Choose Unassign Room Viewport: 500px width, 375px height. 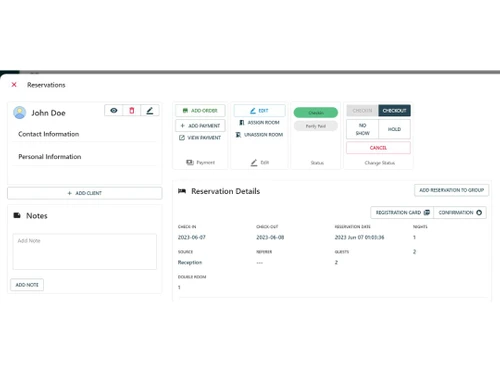click(x=259, y=135)
